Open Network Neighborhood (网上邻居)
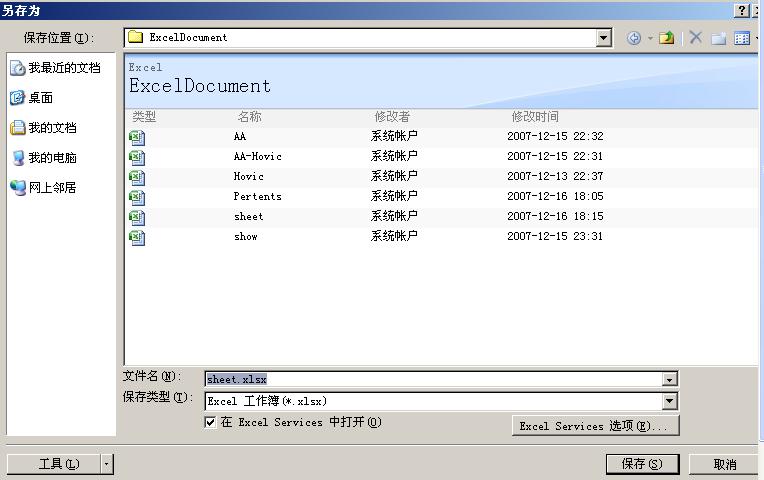764x480 pixels. [x=43, y=188]
